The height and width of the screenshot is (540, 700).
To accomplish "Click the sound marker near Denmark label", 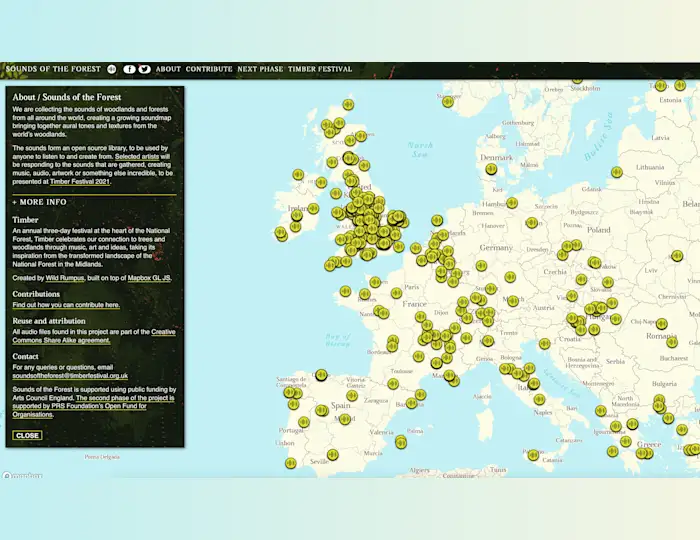I will pos(491,169).
